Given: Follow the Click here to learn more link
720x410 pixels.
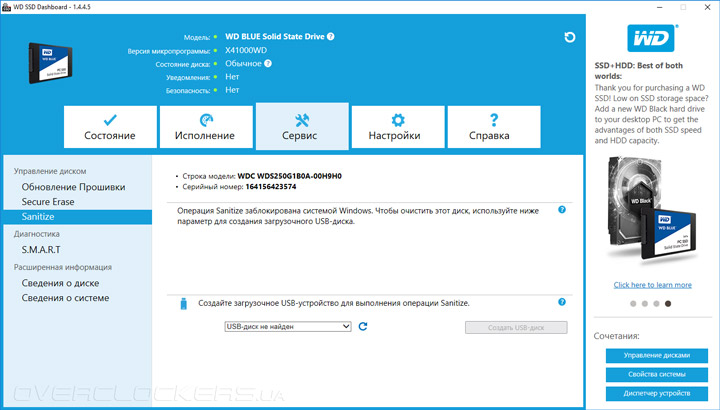Looking at the screenshot, I should (x=652, y=285).
